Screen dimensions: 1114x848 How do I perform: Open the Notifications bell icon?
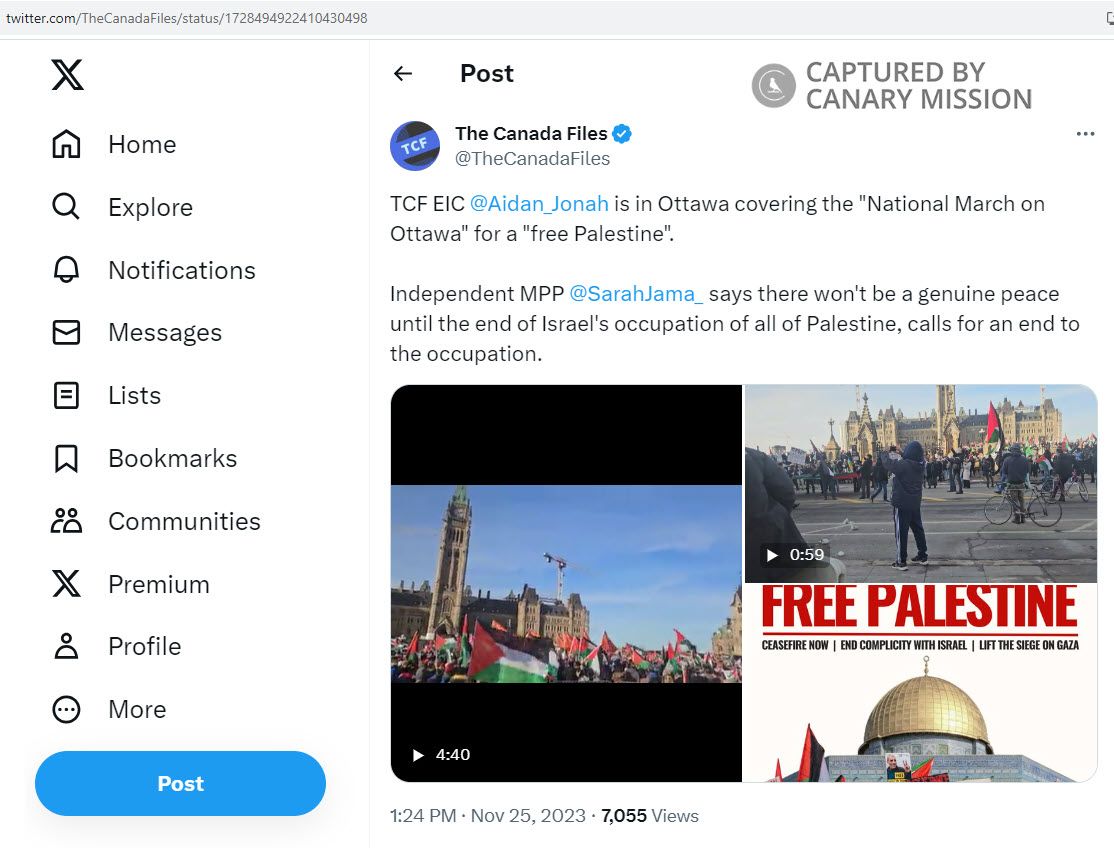tap(66, 270)
